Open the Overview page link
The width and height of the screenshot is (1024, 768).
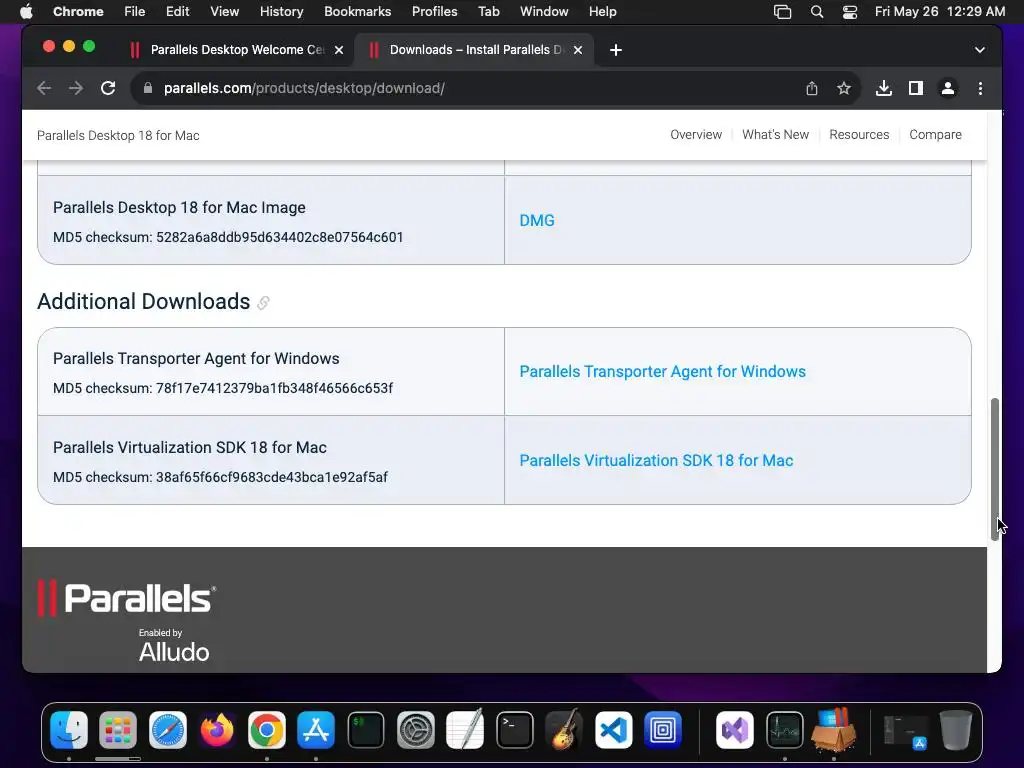coord(696,135)
